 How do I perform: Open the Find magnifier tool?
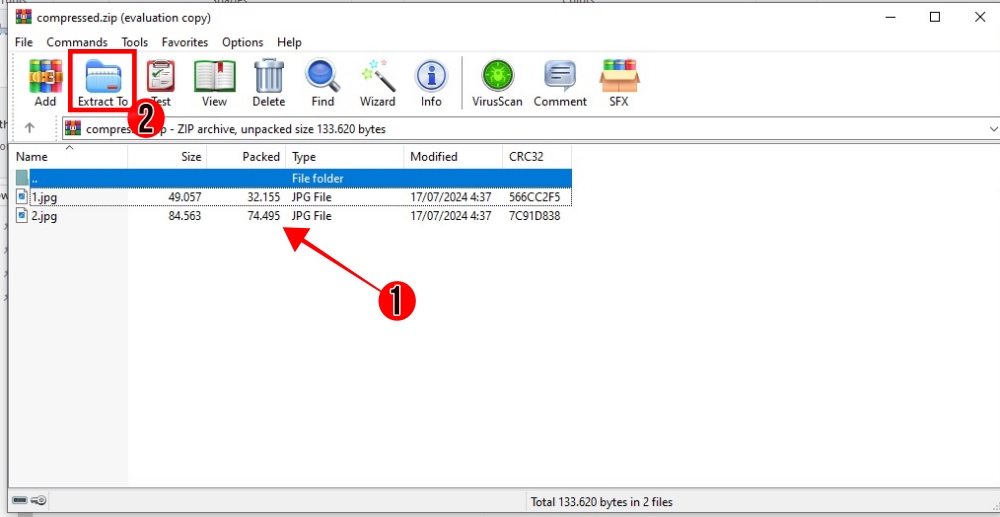point(323,76)
